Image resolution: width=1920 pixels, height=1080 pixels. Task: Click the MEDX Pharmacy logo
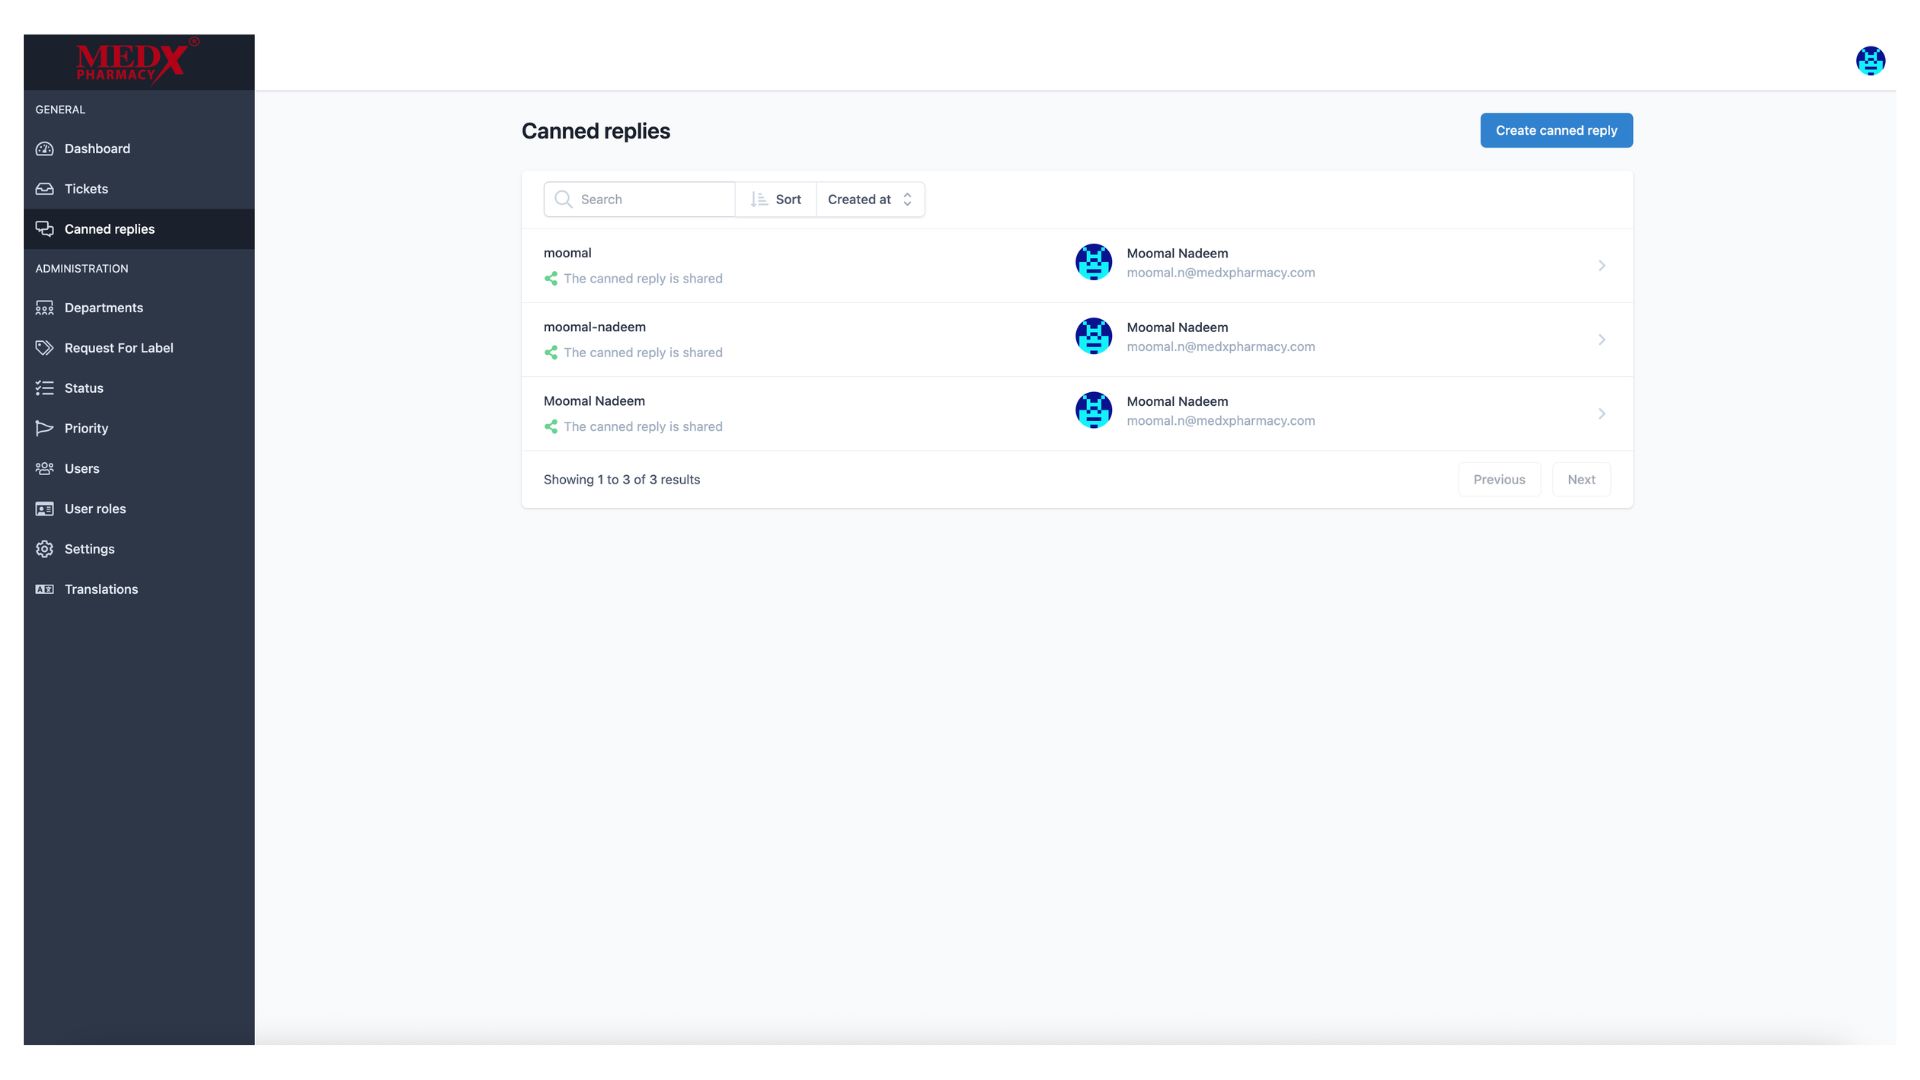(x=138, y=62)
